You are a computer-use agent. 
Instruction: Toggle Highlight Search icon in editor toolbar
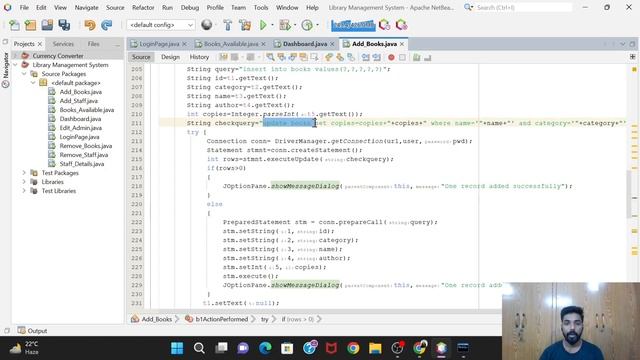[303, 58]
